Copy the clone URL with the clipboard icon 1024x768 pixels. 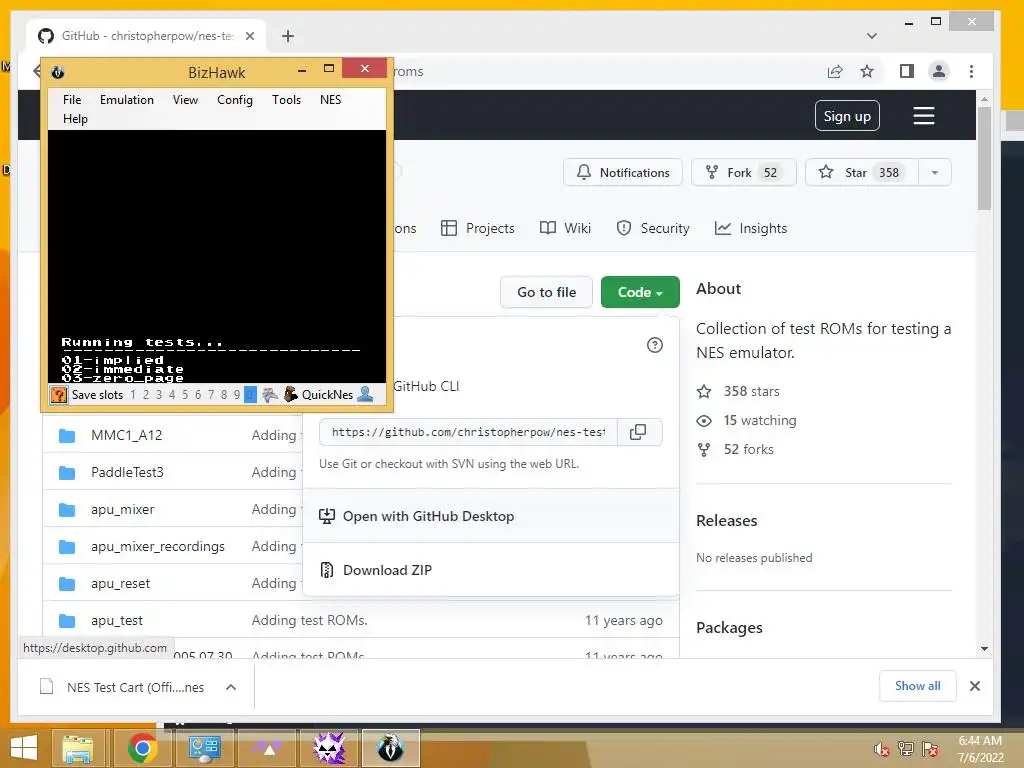click(638, 432)
